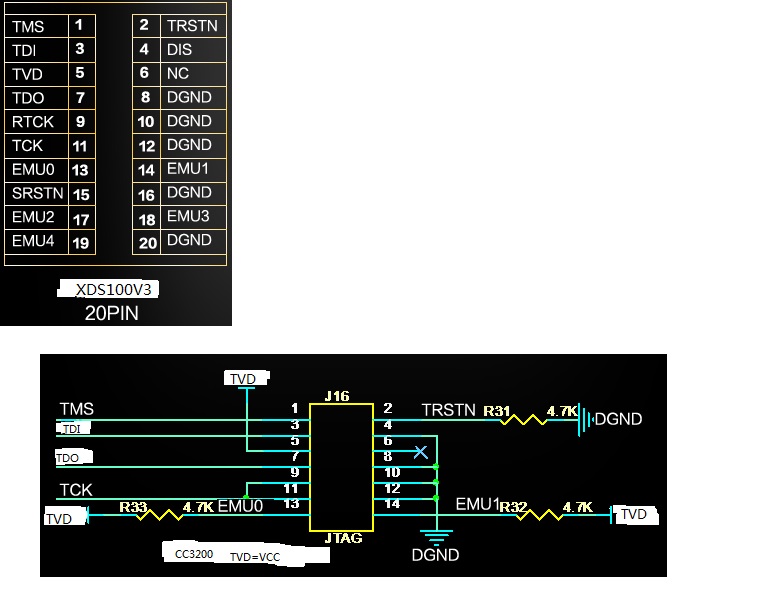Click the TVD=VCC annotation
The height and width of the screenshot is (614, 768).
[255, 557]
